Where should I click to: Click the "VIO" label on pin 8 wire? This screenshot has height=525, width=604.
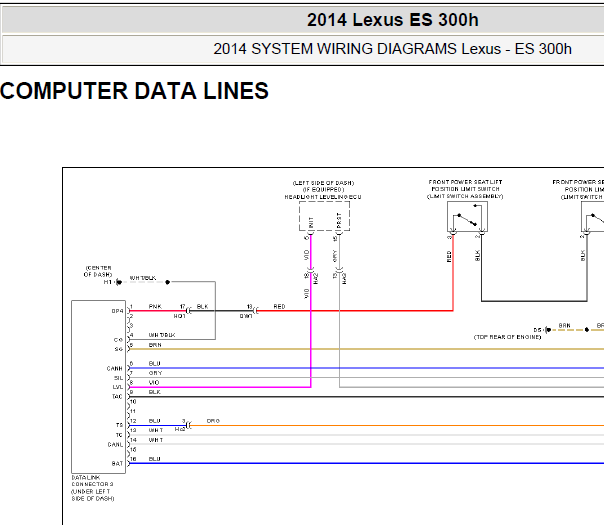(x=154, y=382)
